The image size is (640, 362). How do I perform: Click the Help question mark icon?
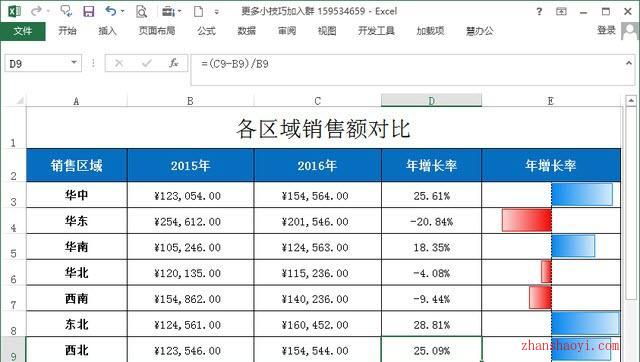coord(539,11)
